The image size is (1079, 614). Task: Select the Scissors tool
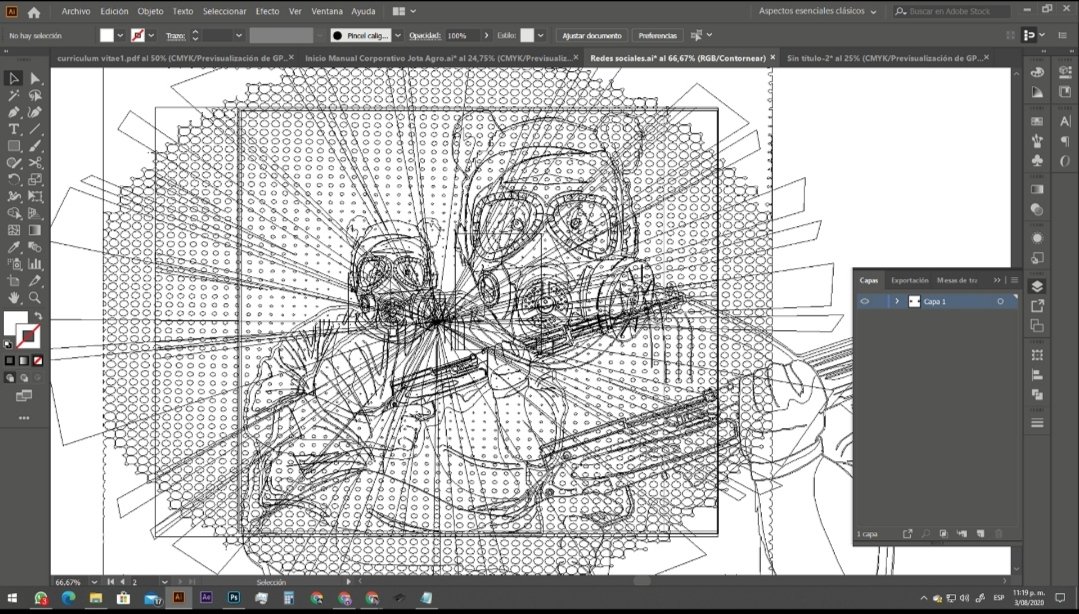pyautogui.click(x=35, y=163)
